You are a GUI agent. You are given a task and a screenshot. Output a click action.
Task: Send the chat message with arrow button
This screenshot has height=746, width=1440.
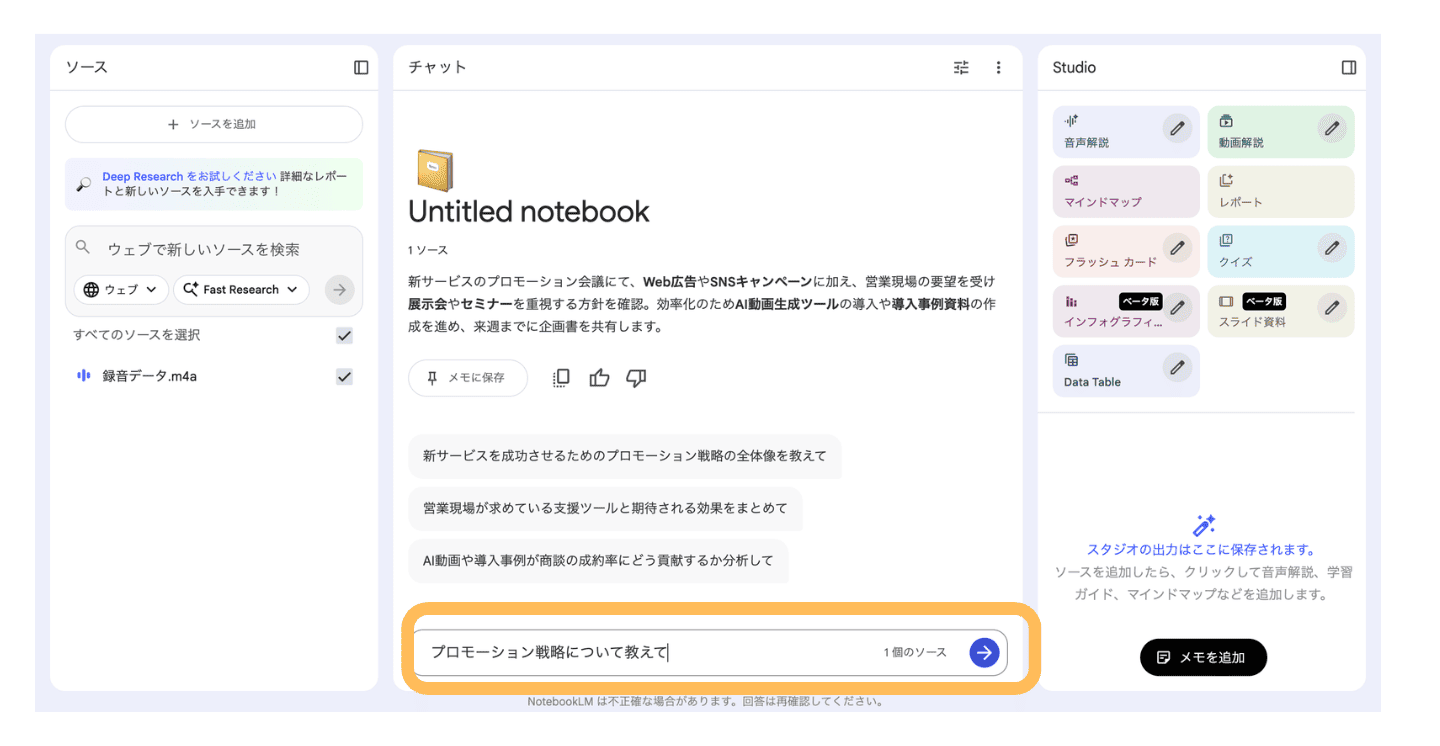coord(984,652)
